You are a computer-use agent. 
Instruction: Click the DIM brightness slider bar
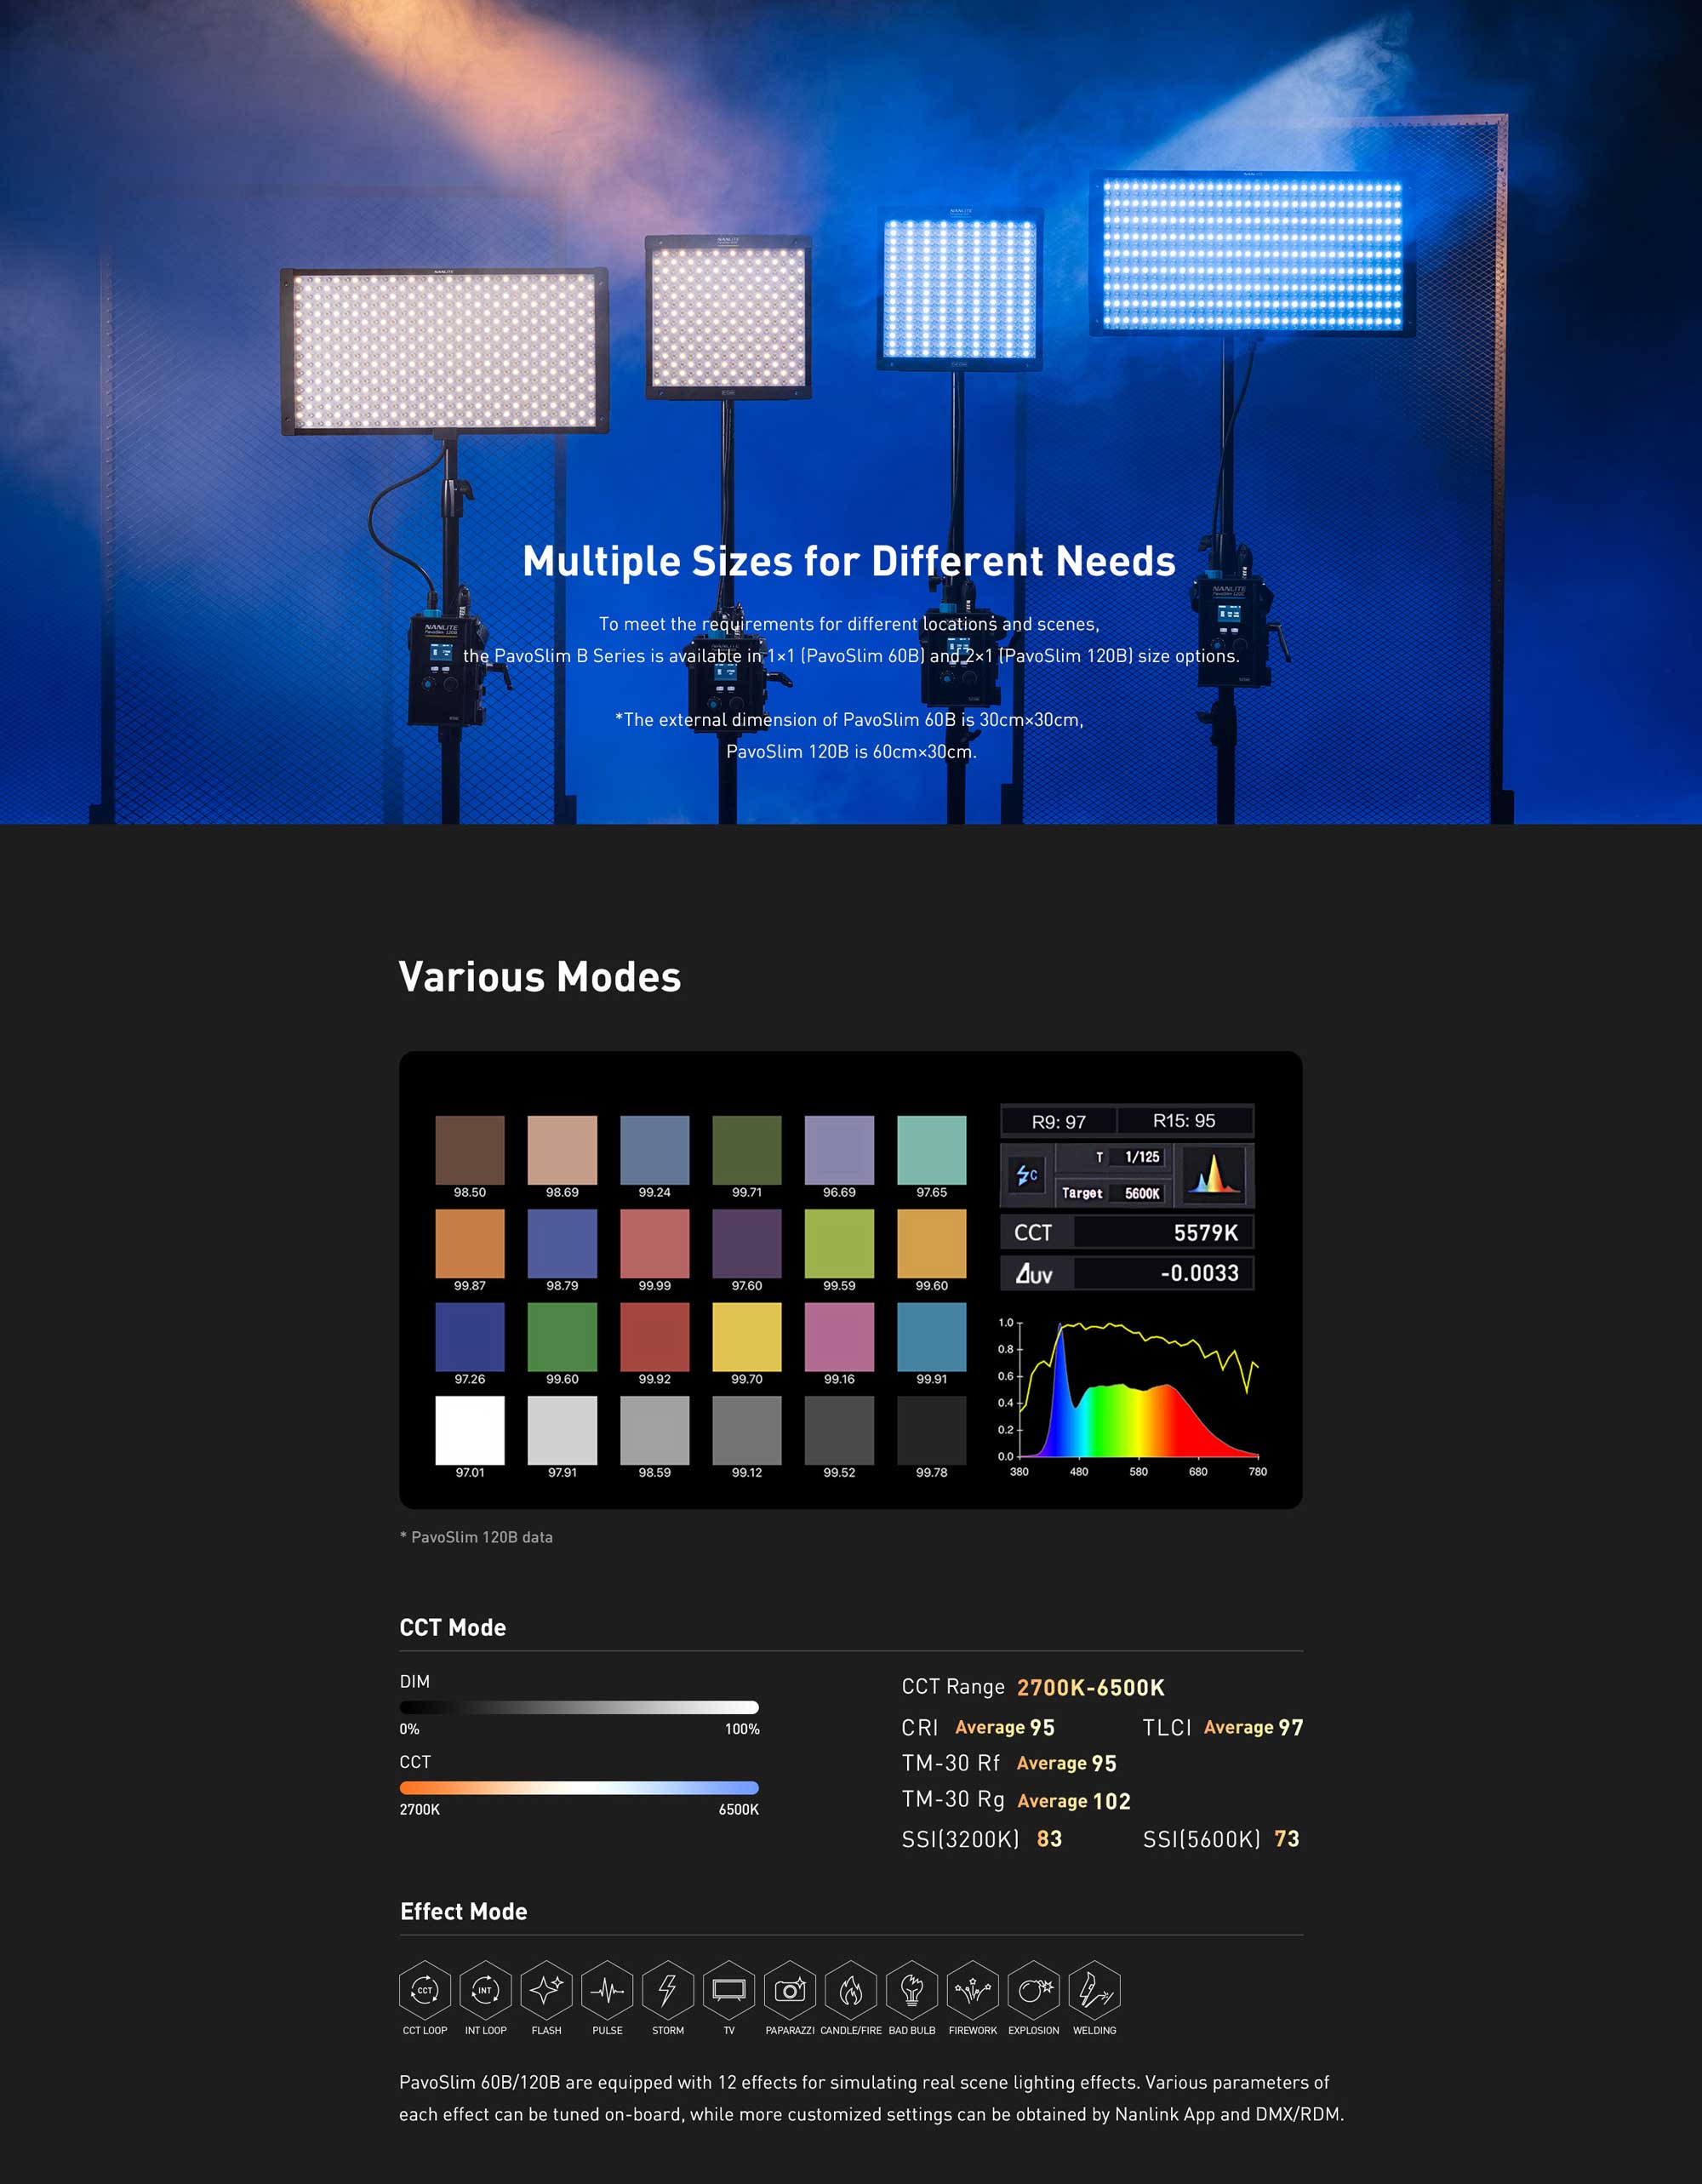tap(579, 1707)
